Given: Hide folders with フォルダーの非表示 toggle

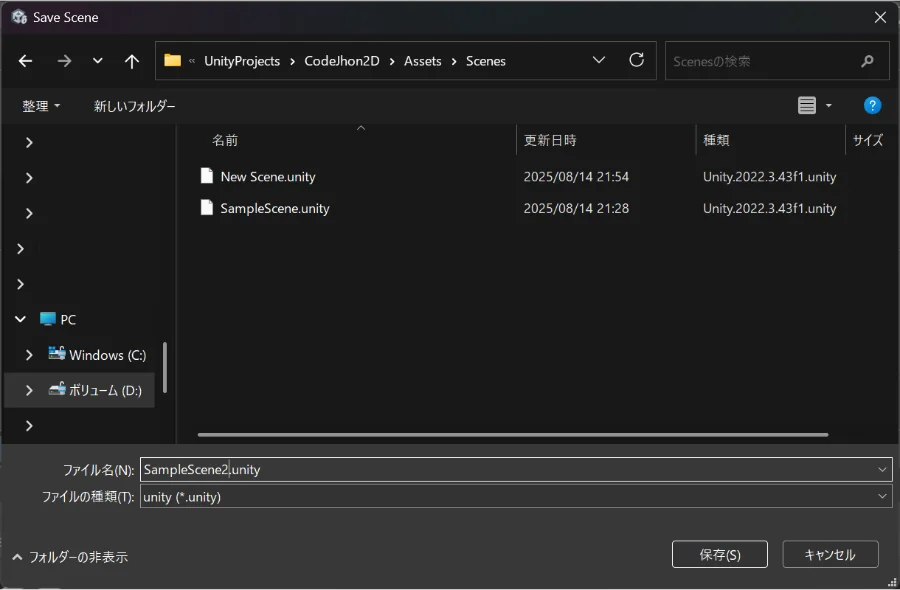Looking at the screenshot, I should [70, 557].
